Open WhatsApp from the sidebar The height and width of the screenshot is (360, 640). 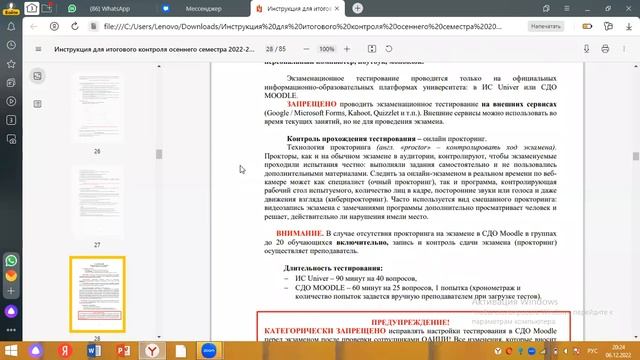[x=11, y=260]
